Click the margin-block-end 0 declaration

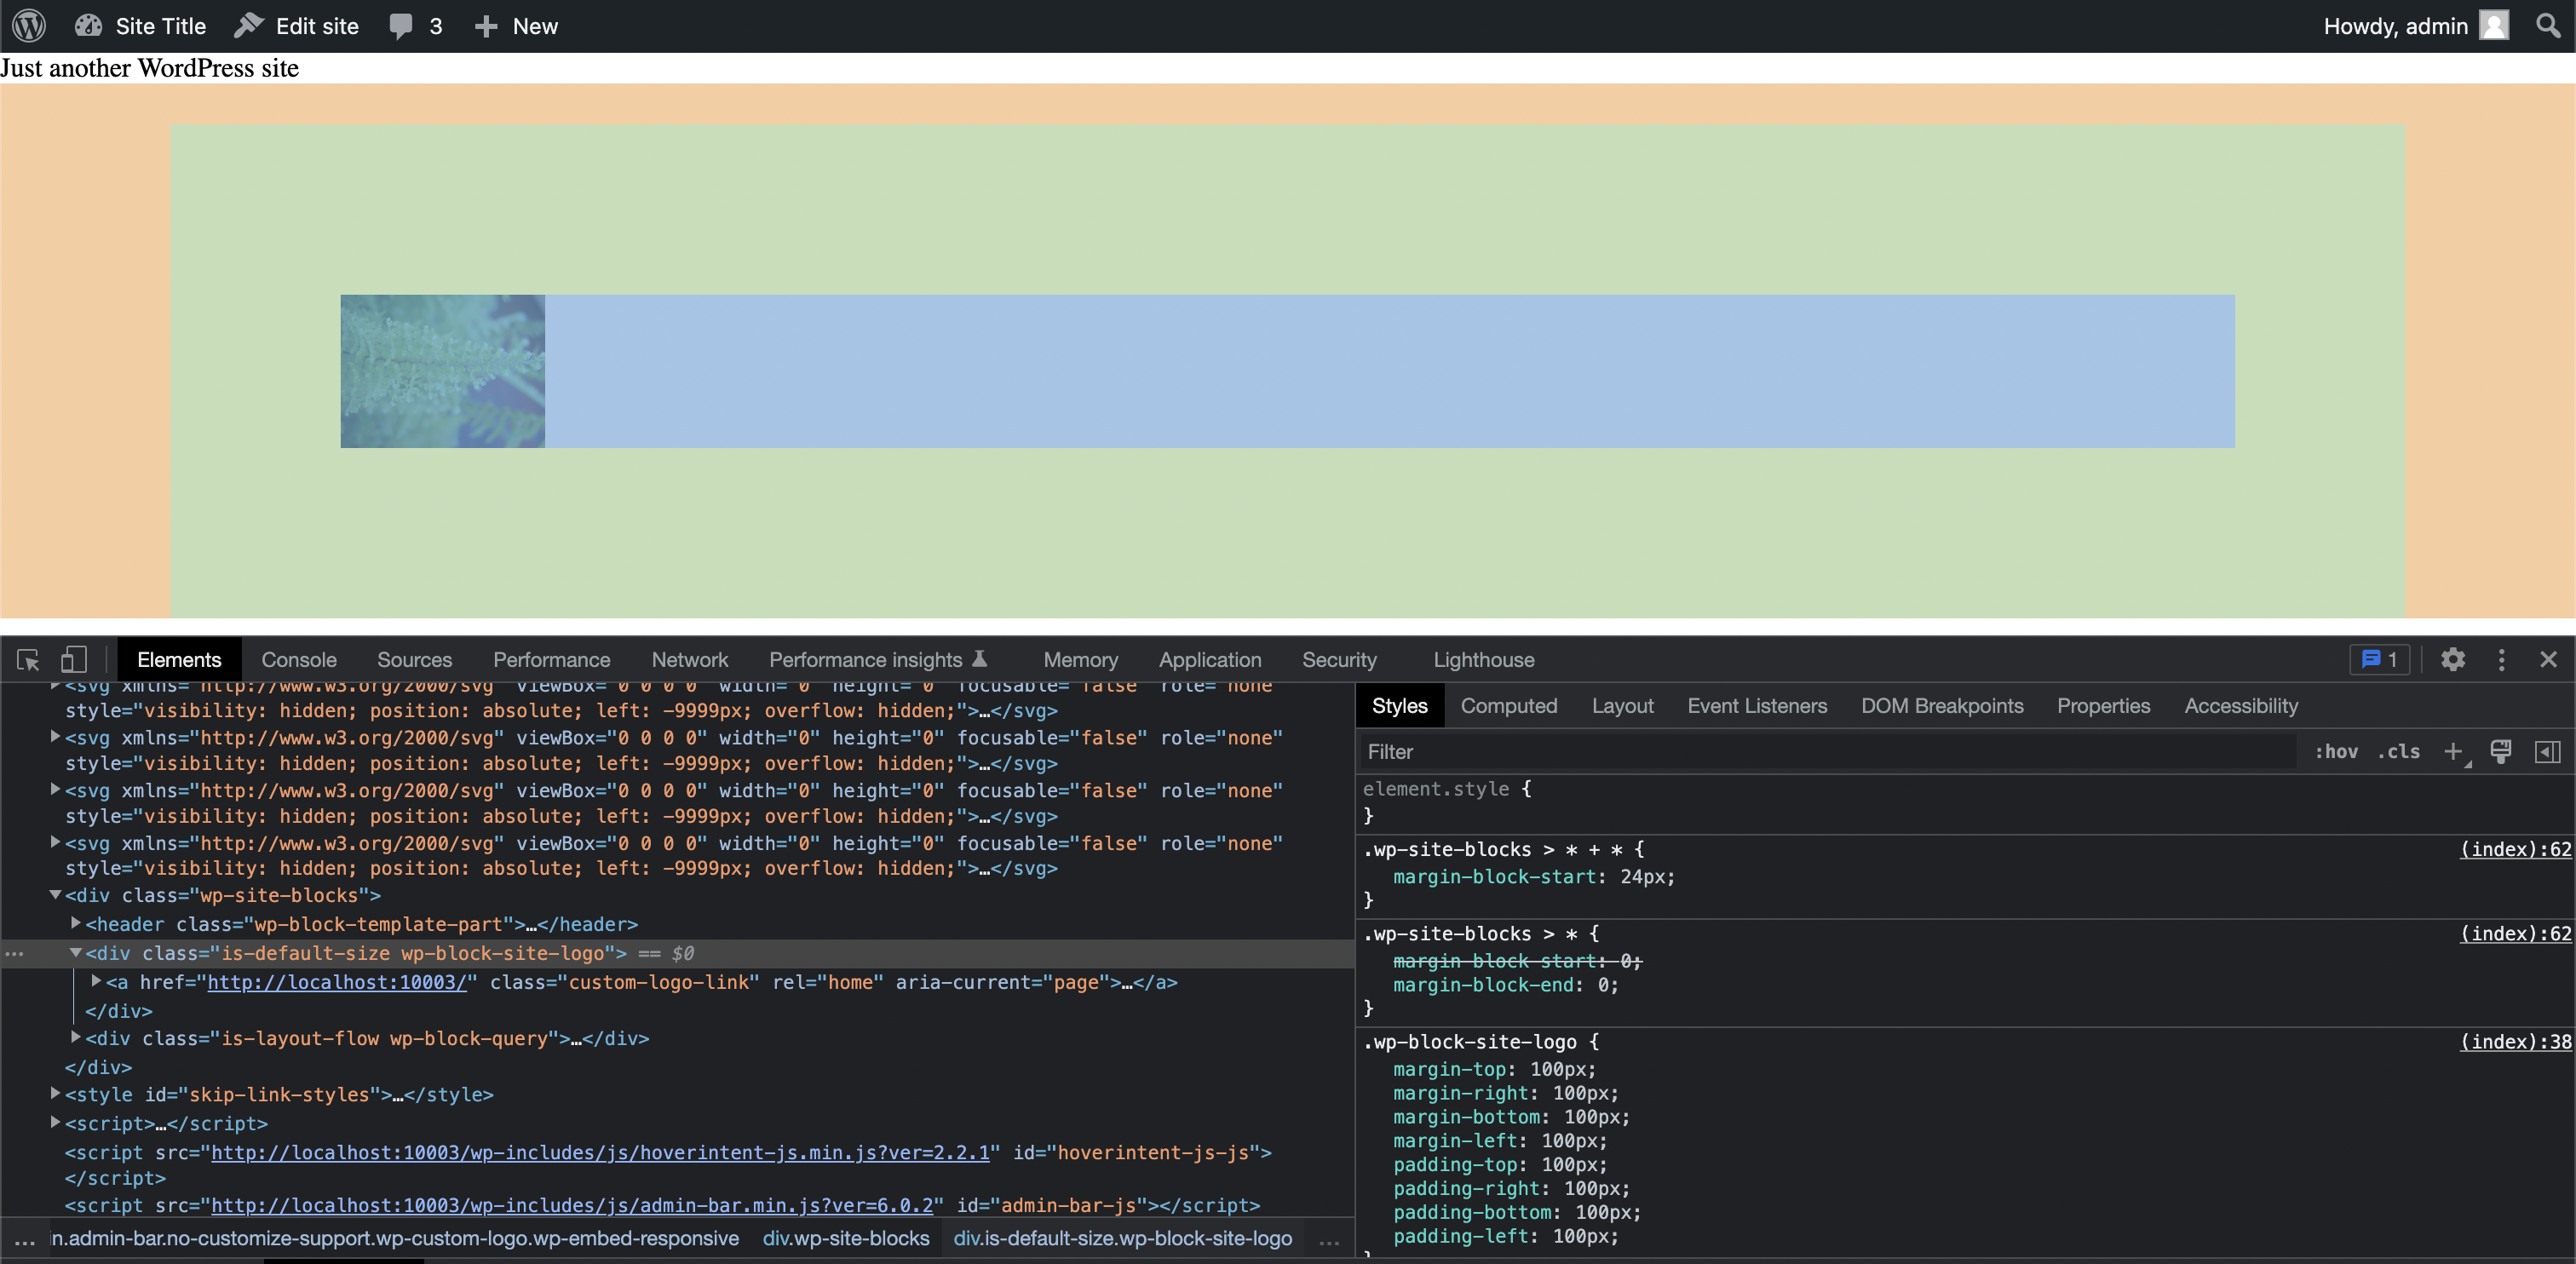1505,985
